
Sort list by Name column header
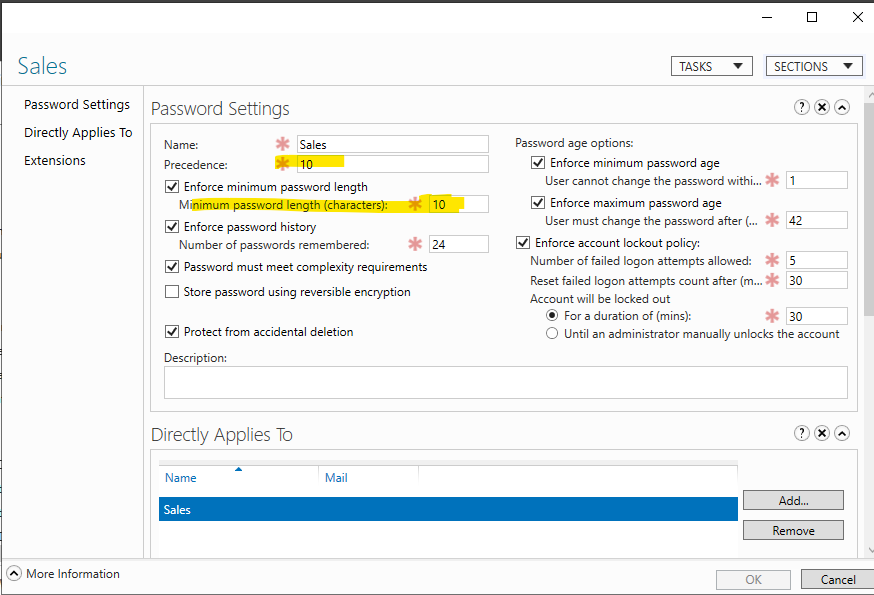pos(181,478)
